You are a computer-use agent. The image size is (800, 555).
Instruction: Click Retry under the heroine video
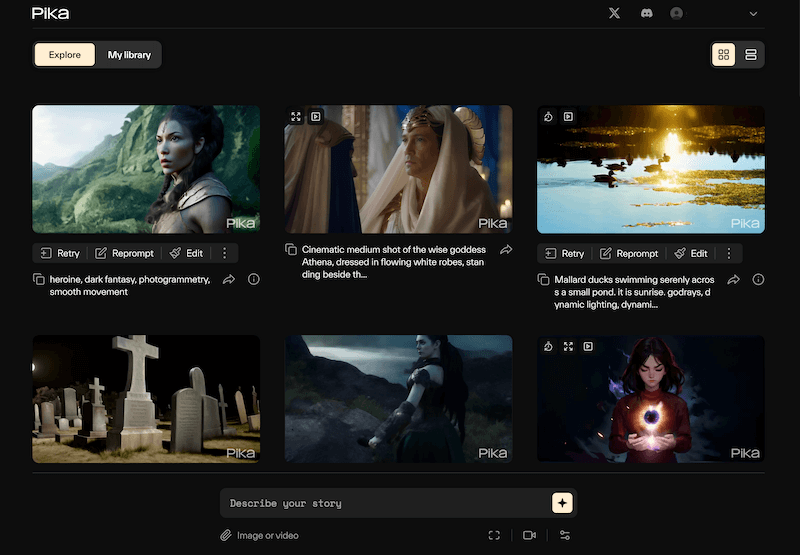(59, 253)
